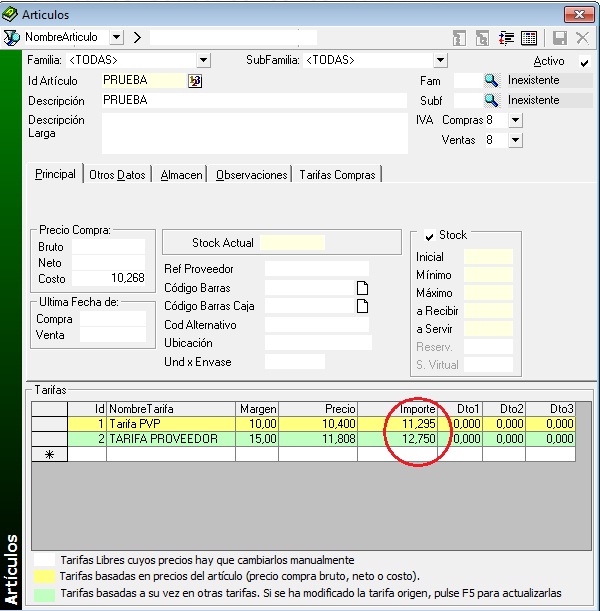
Task: Click the Id Artículo field containing PRUEBA
Action: (144, 80)
